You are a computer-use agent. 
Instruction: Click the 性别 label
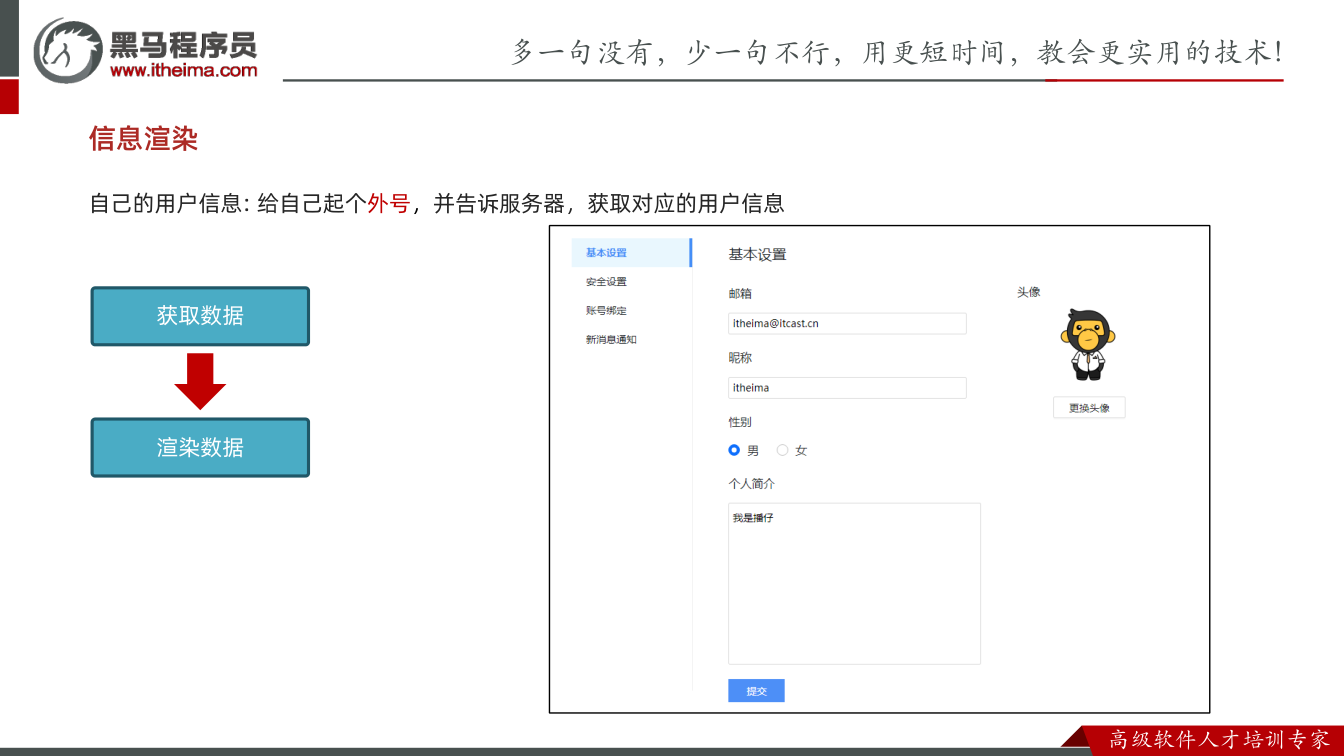(x=740, y=422)
